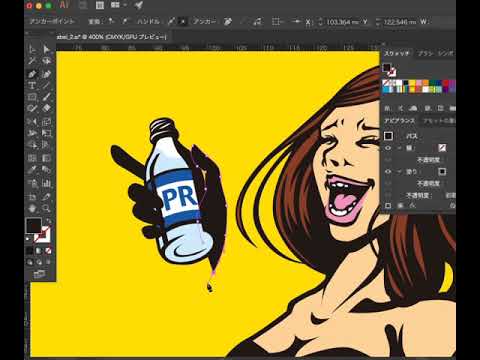Click Add New Stroke at Appearance bottom
Image resolution: width=480 pixels, height=360 pixels.
point(388,206)
